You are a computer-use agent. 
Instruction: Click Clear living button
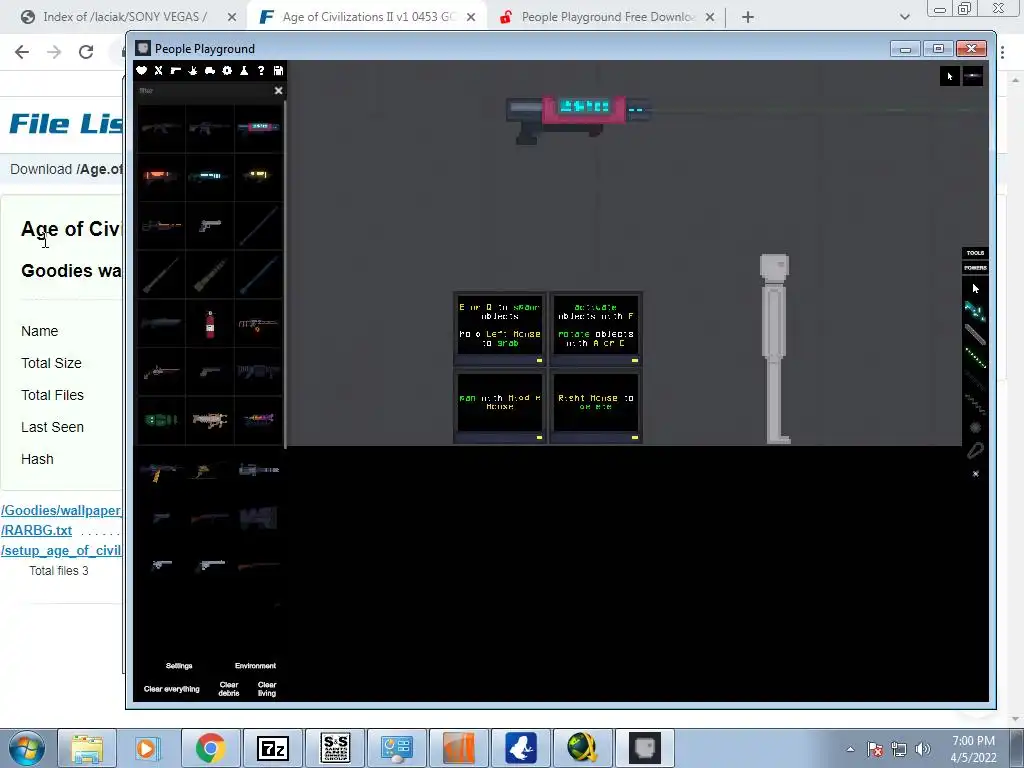pyautogui.click(x=267, y=689)
